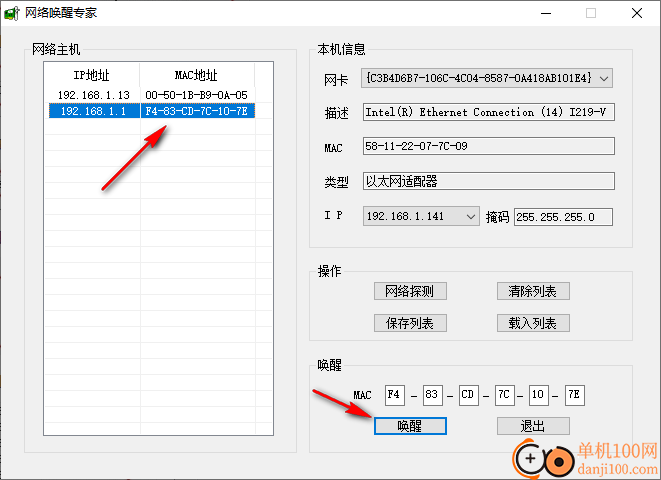The height and width of the screenshot is (480, 661).
Task: Click the local MAC field 58-11-22-07-7C-09
Action: pos(489,146)
